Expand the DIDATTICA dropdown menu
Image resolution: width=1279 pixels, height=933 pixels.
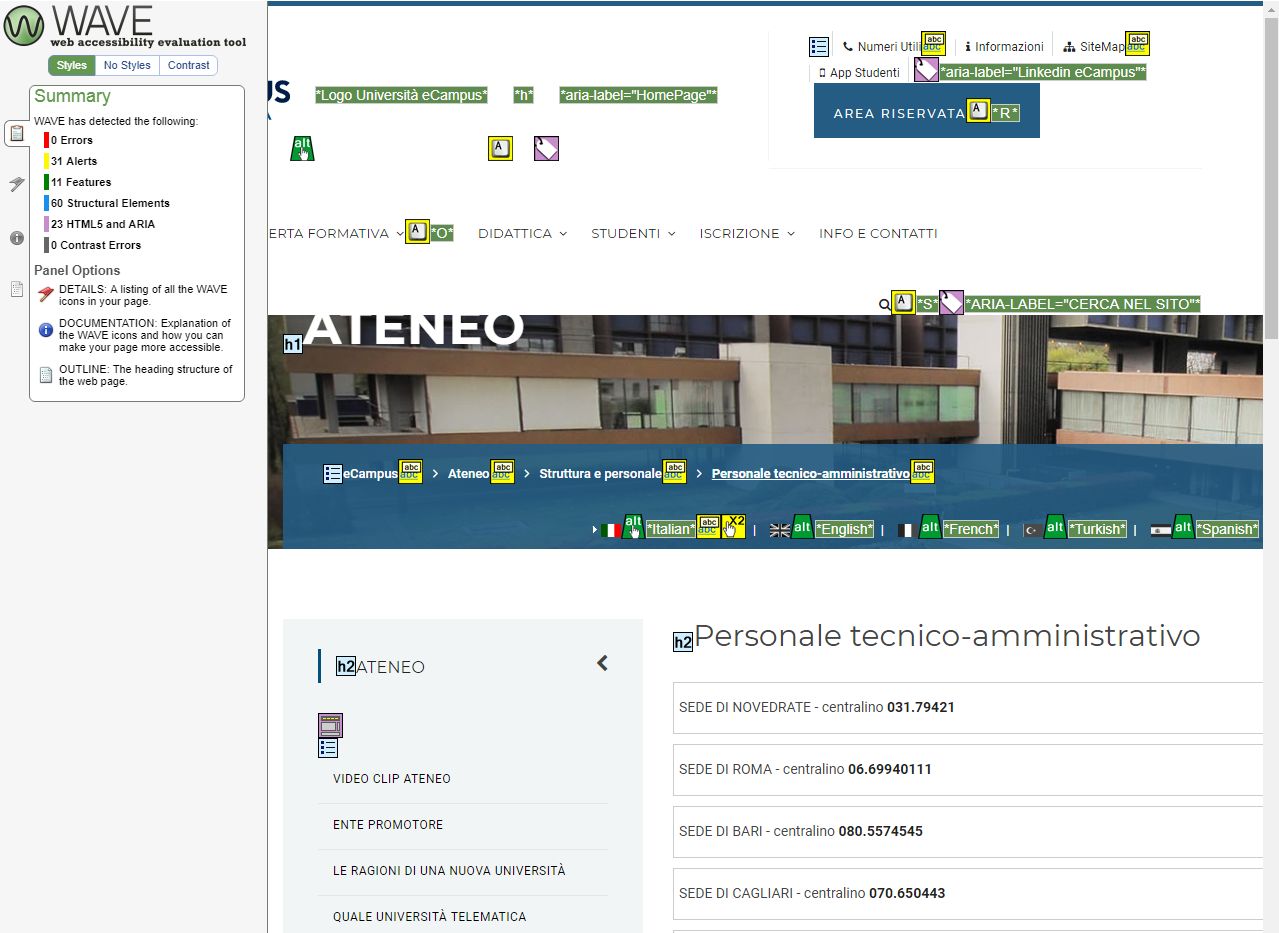(522, 234)
